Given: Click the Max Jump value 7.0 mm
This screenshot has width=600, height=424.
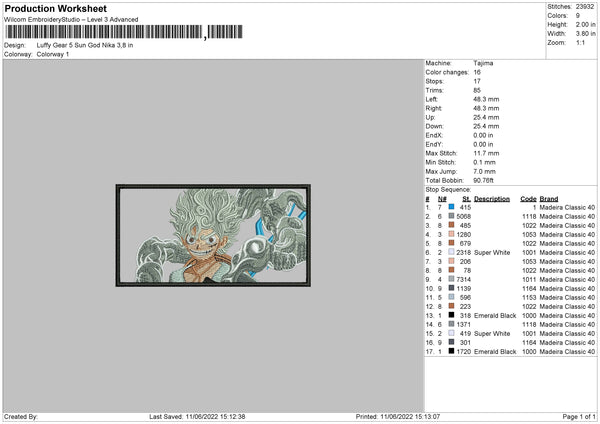Looking at the screenshot, I should click(484, 171).
